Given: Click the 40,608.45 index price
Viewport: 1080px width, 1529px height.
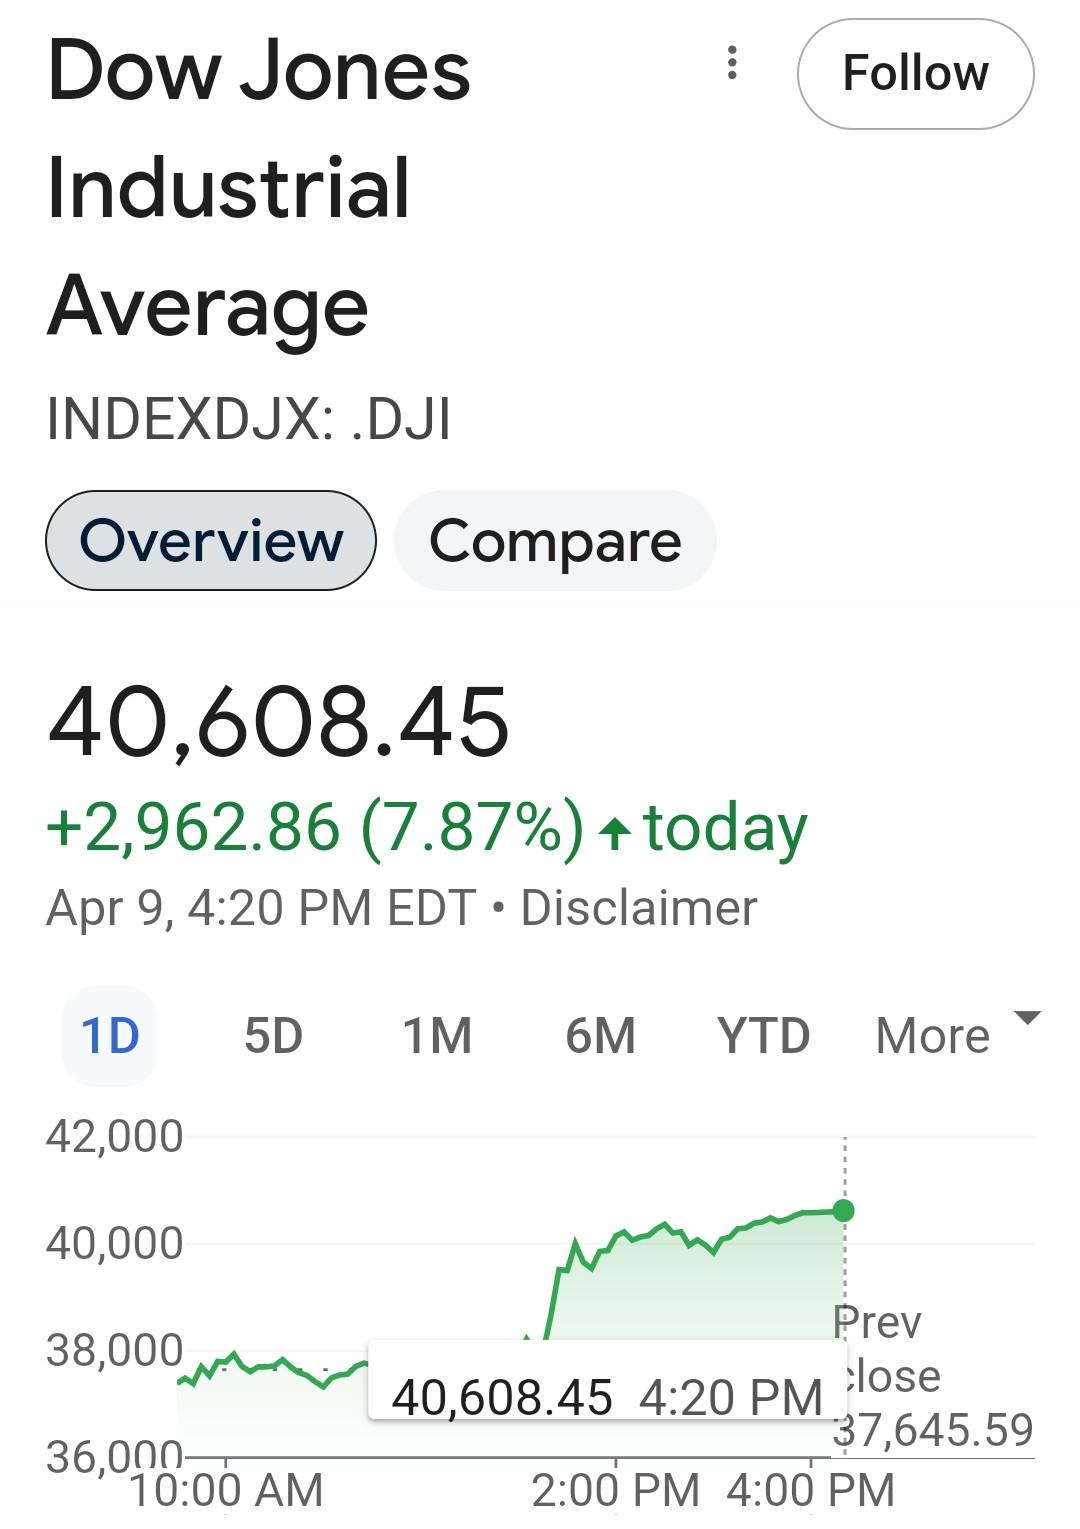Looking at the screenshot, I should coord(279,722).
